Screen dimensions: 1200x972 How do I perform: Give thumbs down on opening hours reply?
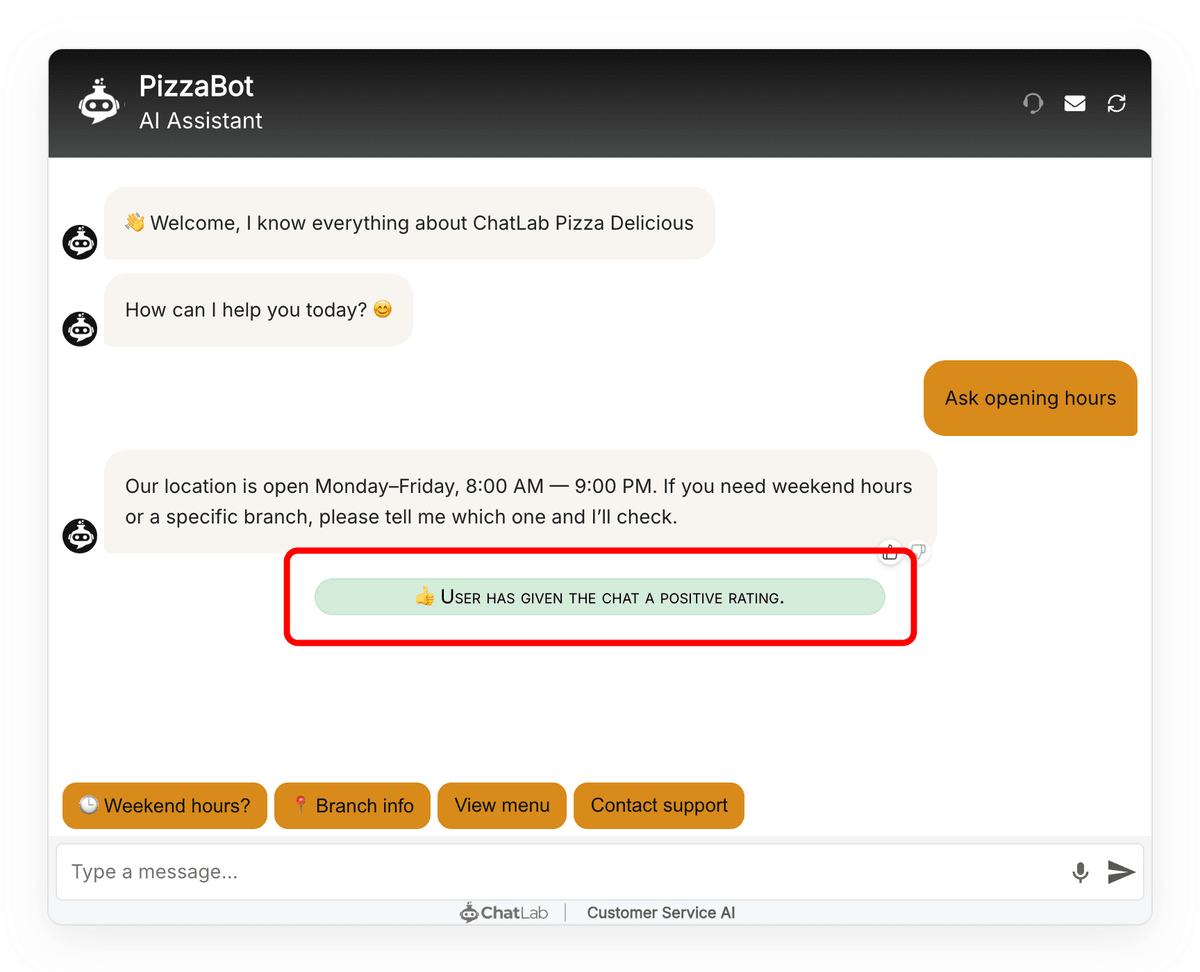click(918, 551)
